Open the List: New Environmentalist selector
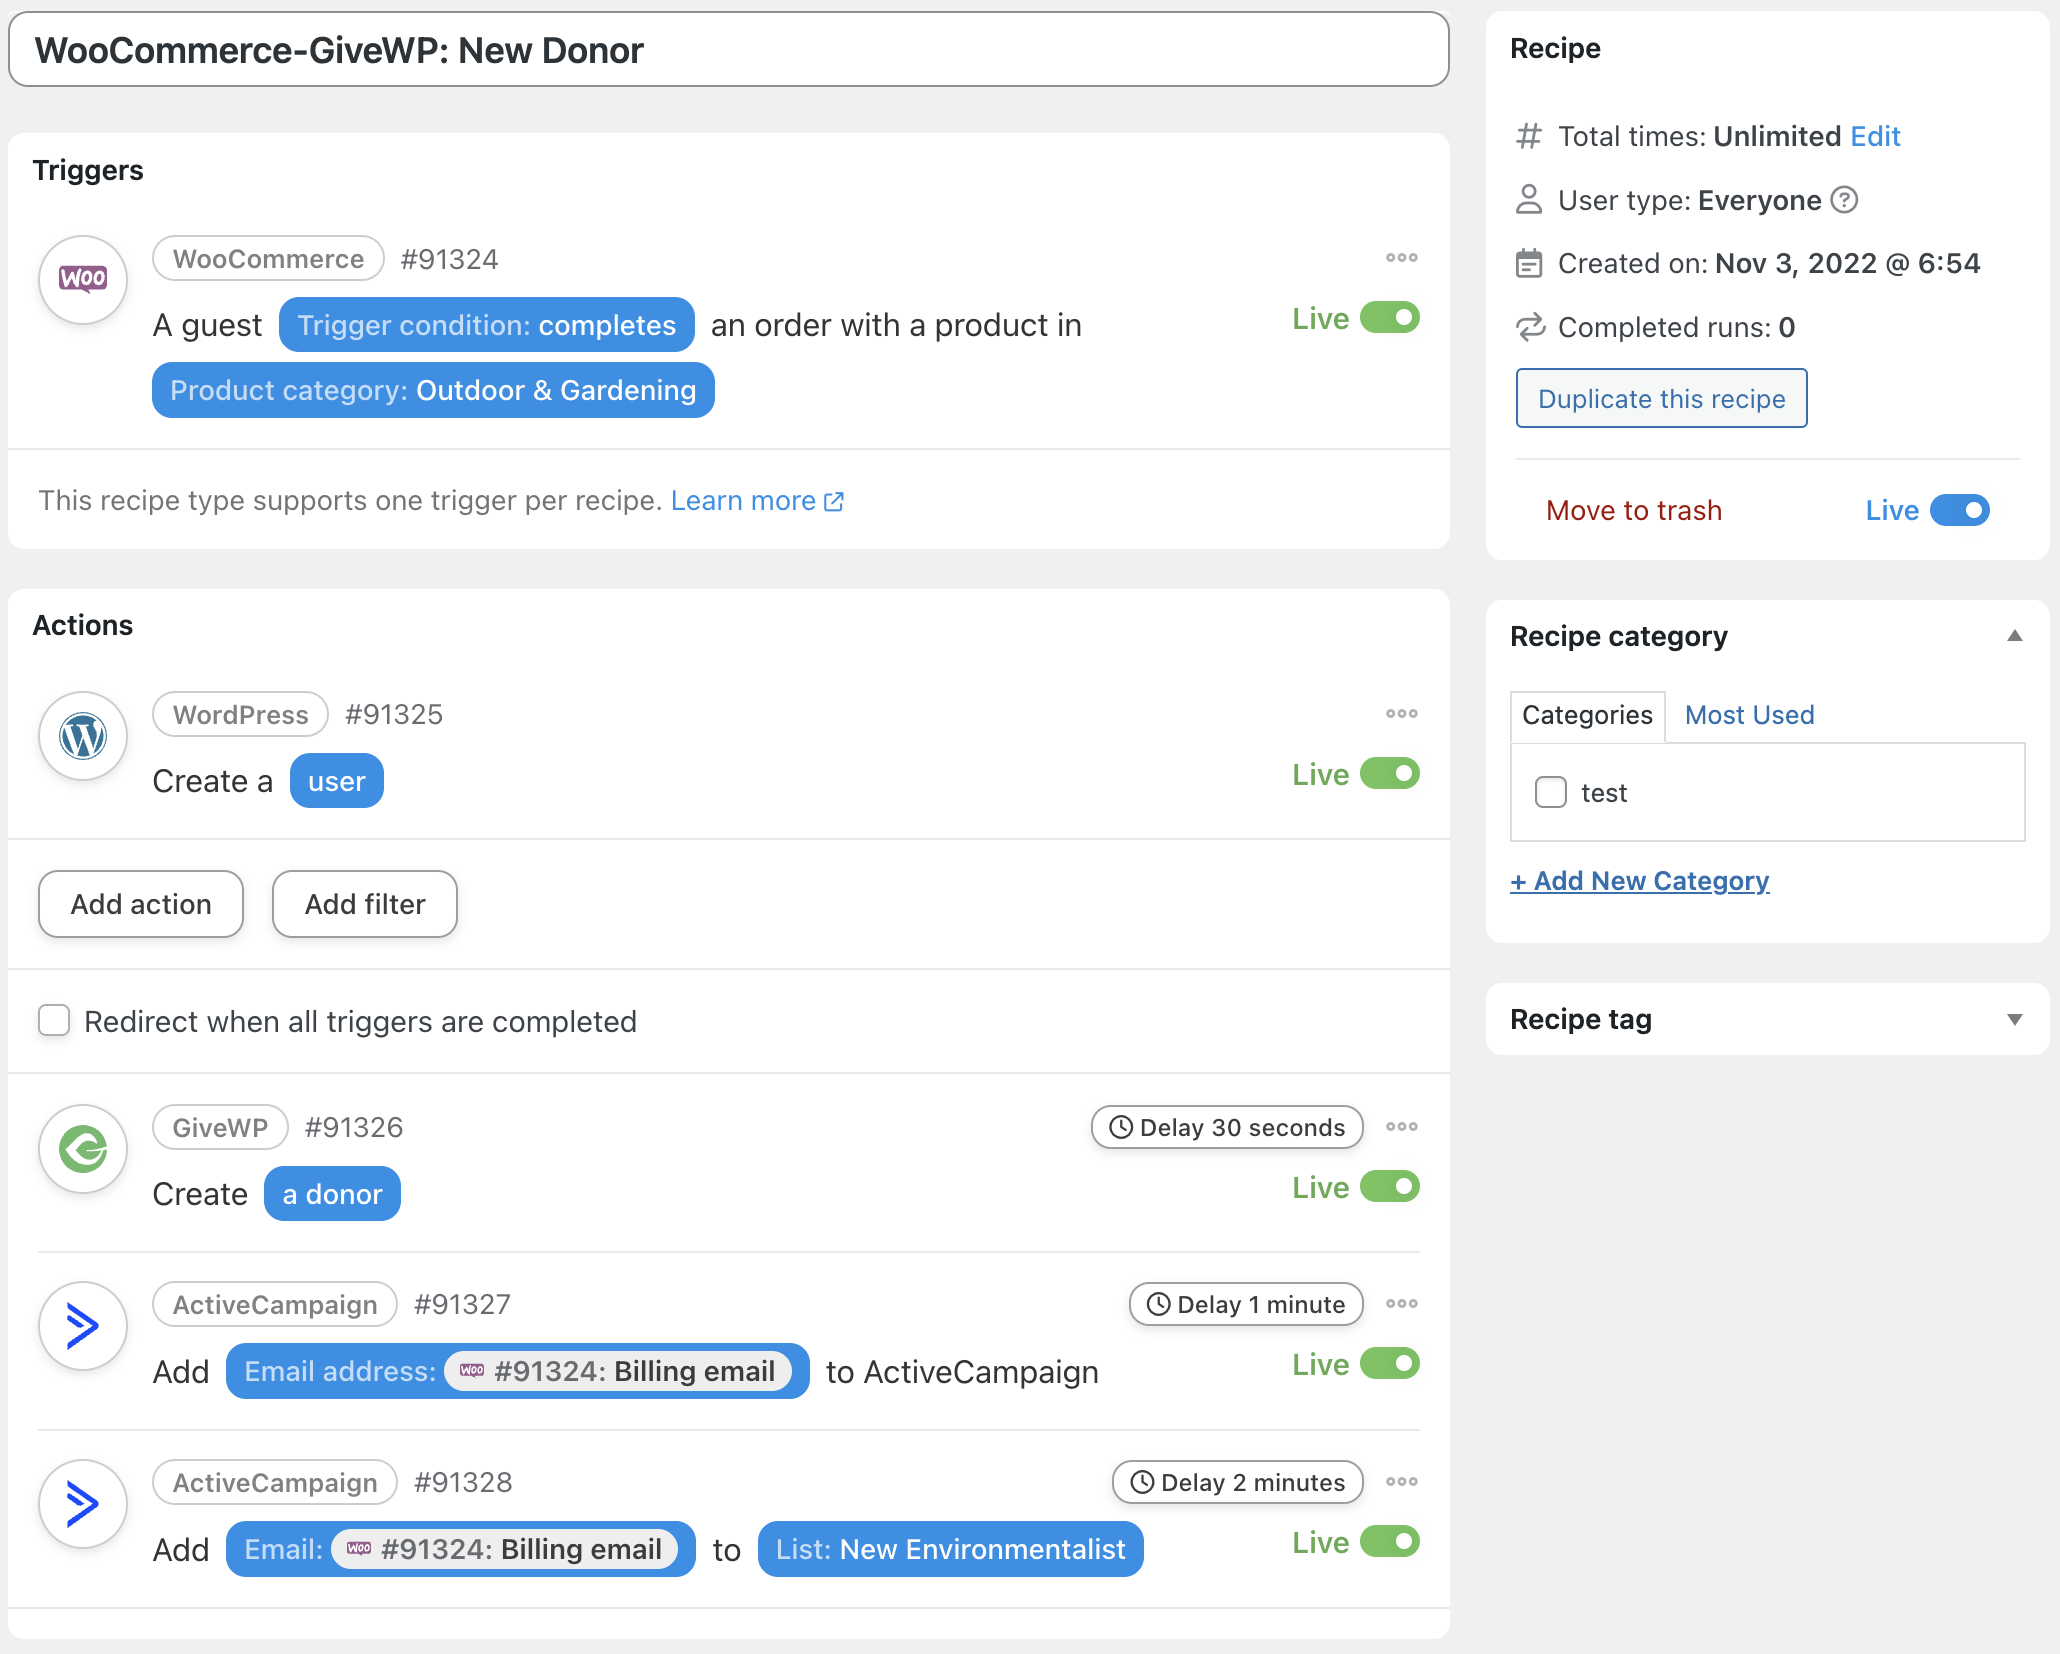 (x=951, y=1549)
